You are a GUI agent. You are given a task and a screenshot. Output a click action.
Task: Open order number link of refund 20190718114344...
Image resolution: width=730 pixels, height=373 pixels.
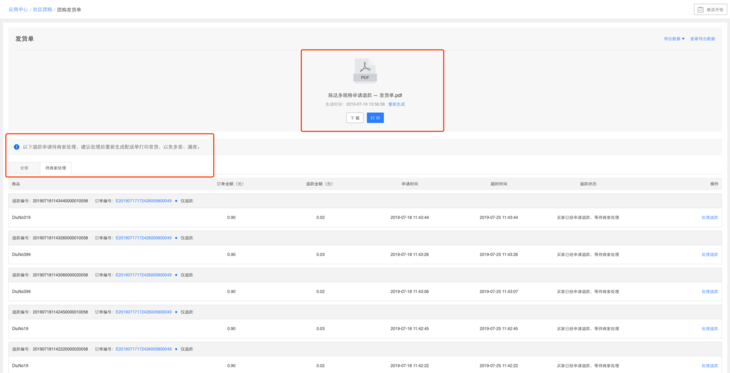pos(143,201)
